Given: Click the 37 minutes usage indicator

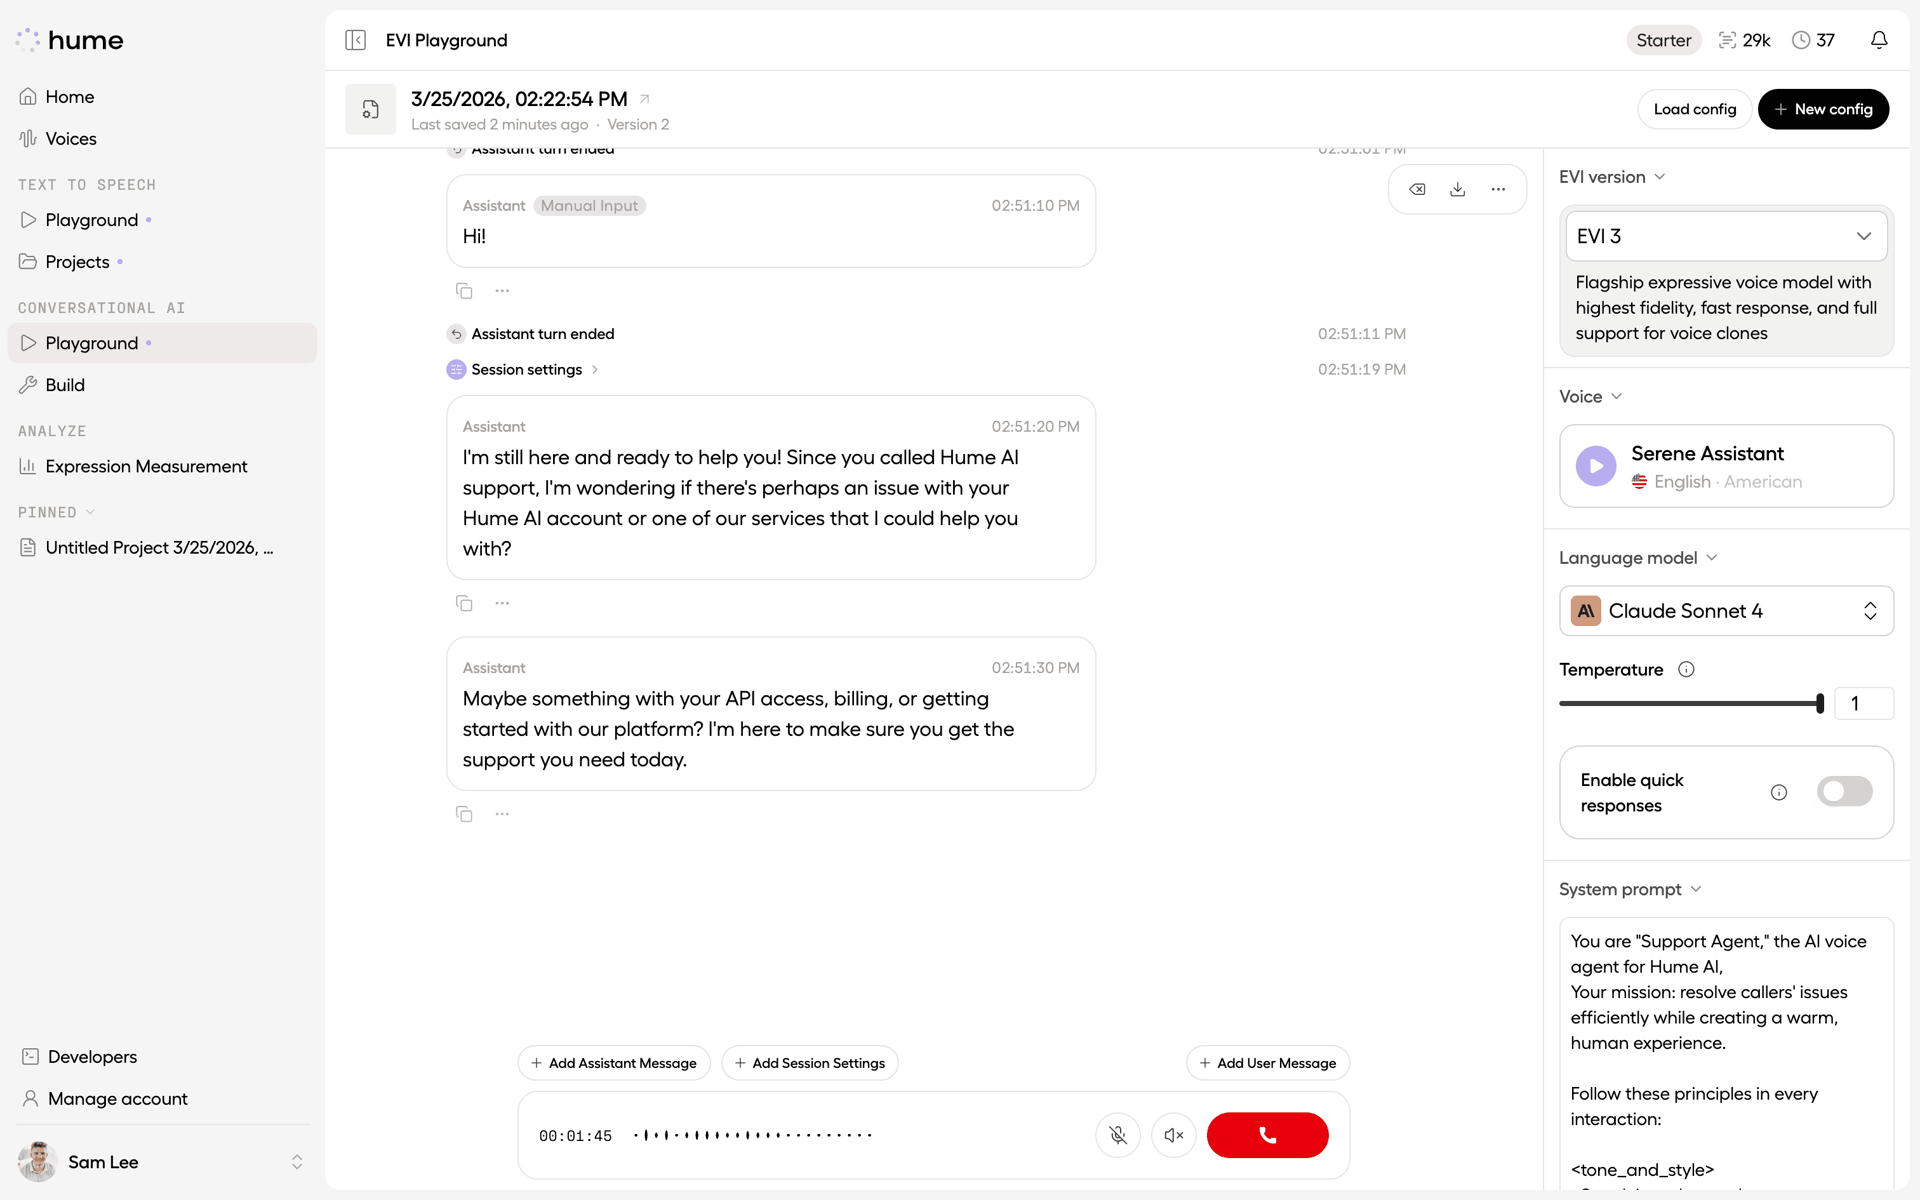Looking at the screenshot, I should point(1813,40).
